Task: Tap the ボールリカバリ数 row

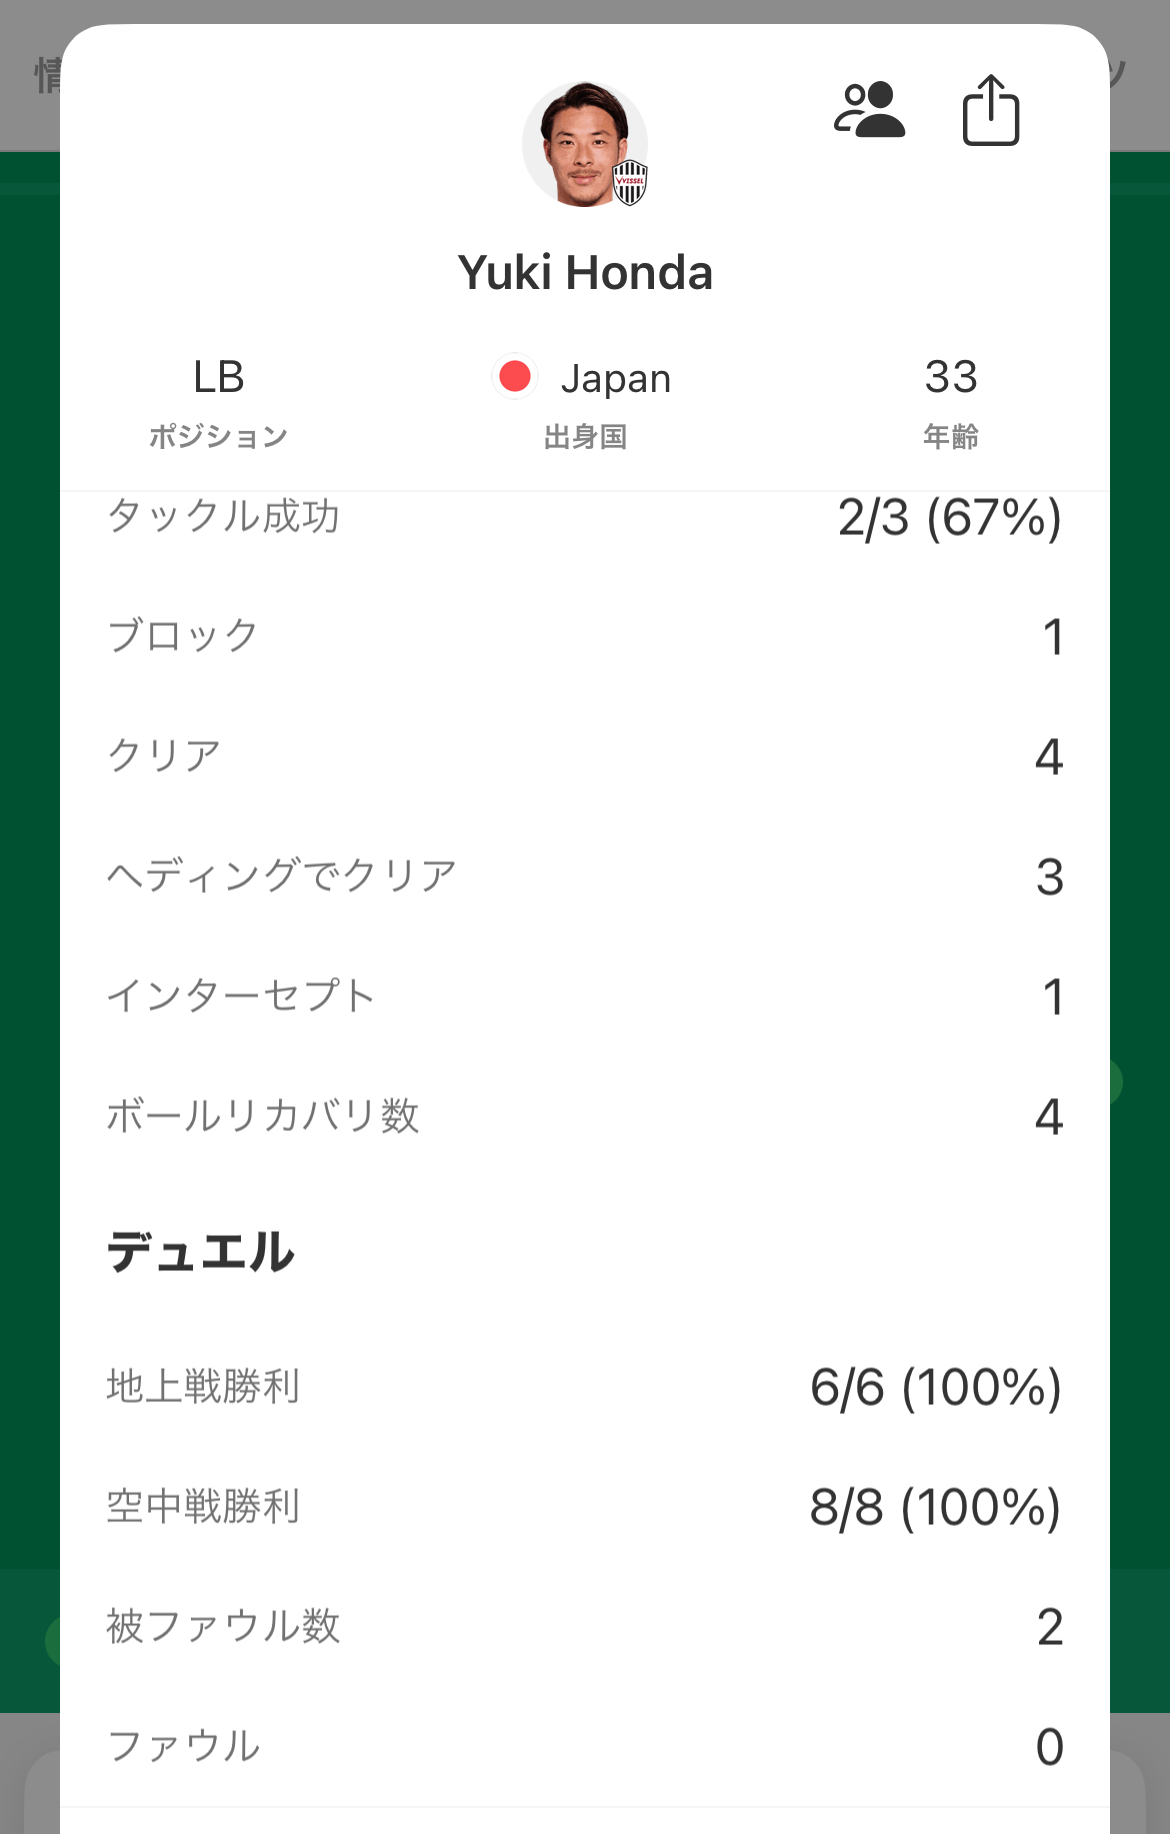Action: tap(585, 1116)
